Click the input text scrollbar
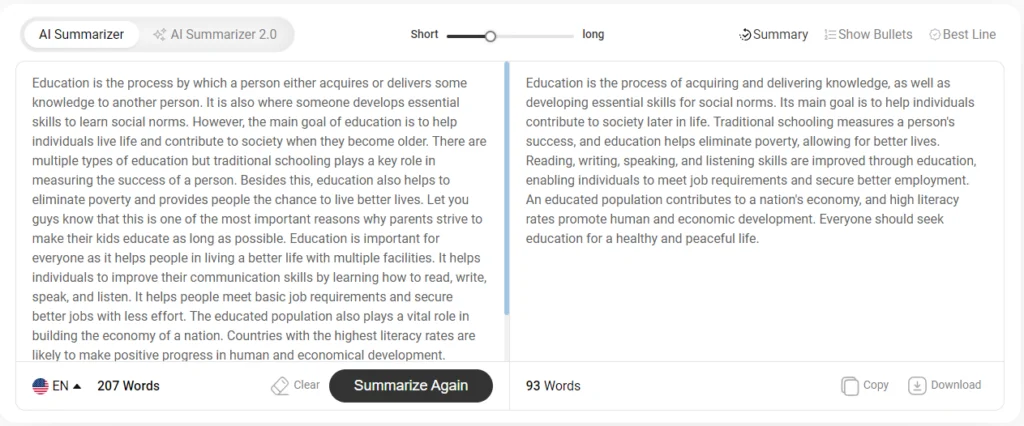Image resolution: width=1024 pixels, height=426 pixels. tap(507, 190)
